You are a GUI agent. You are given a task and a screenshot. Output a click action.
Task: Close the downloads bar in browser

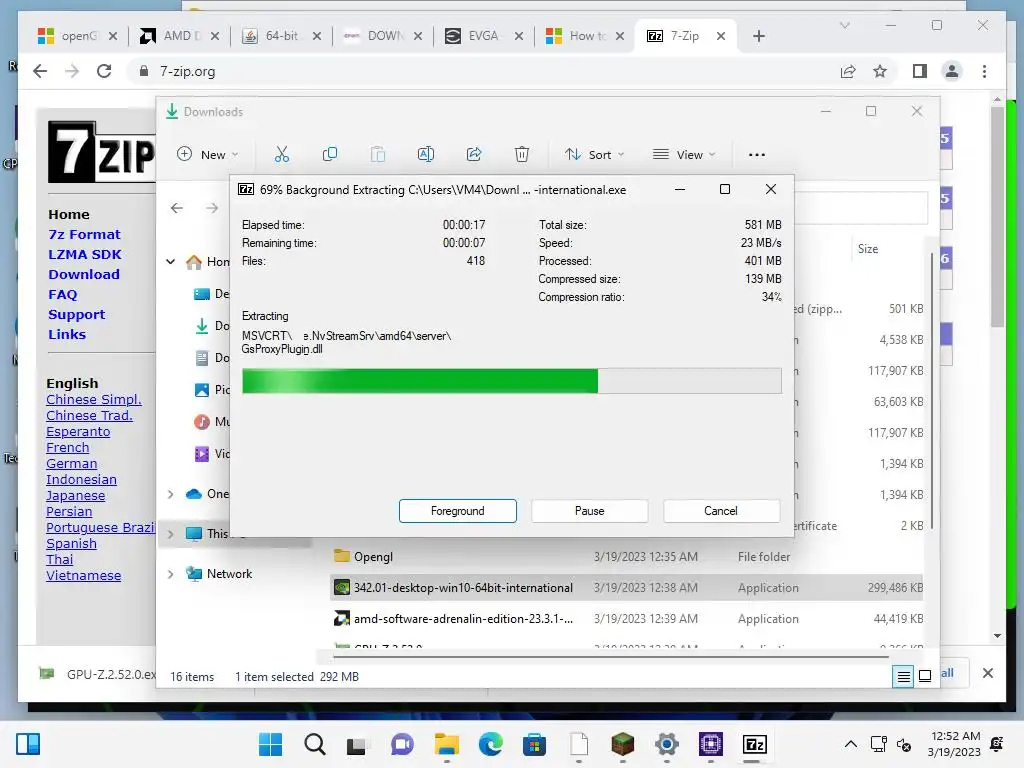(987, 673)
